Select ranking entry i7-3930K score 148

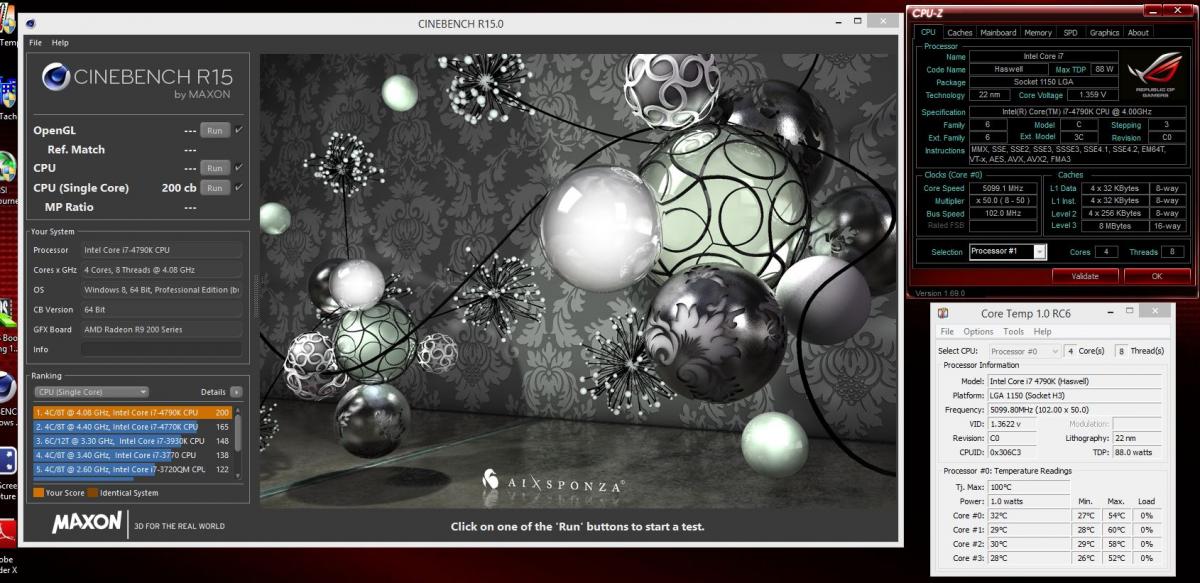(132, 440)
